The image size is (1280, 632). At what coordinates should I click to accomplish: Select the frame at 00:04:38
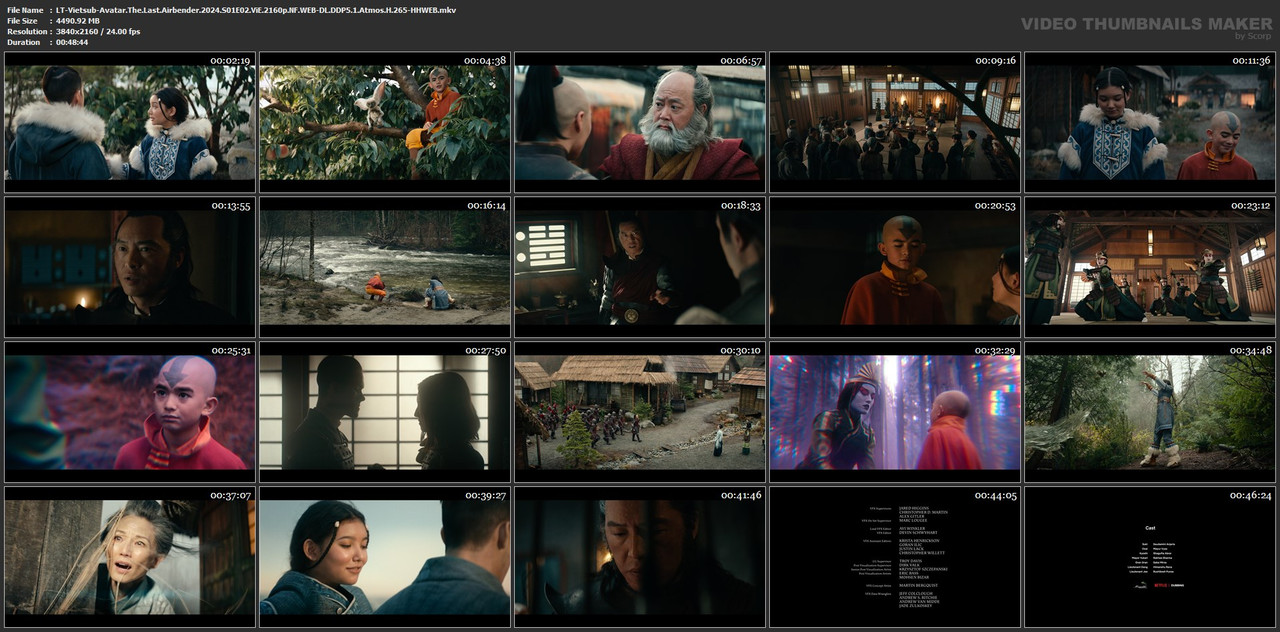click(x=385, y=122)
